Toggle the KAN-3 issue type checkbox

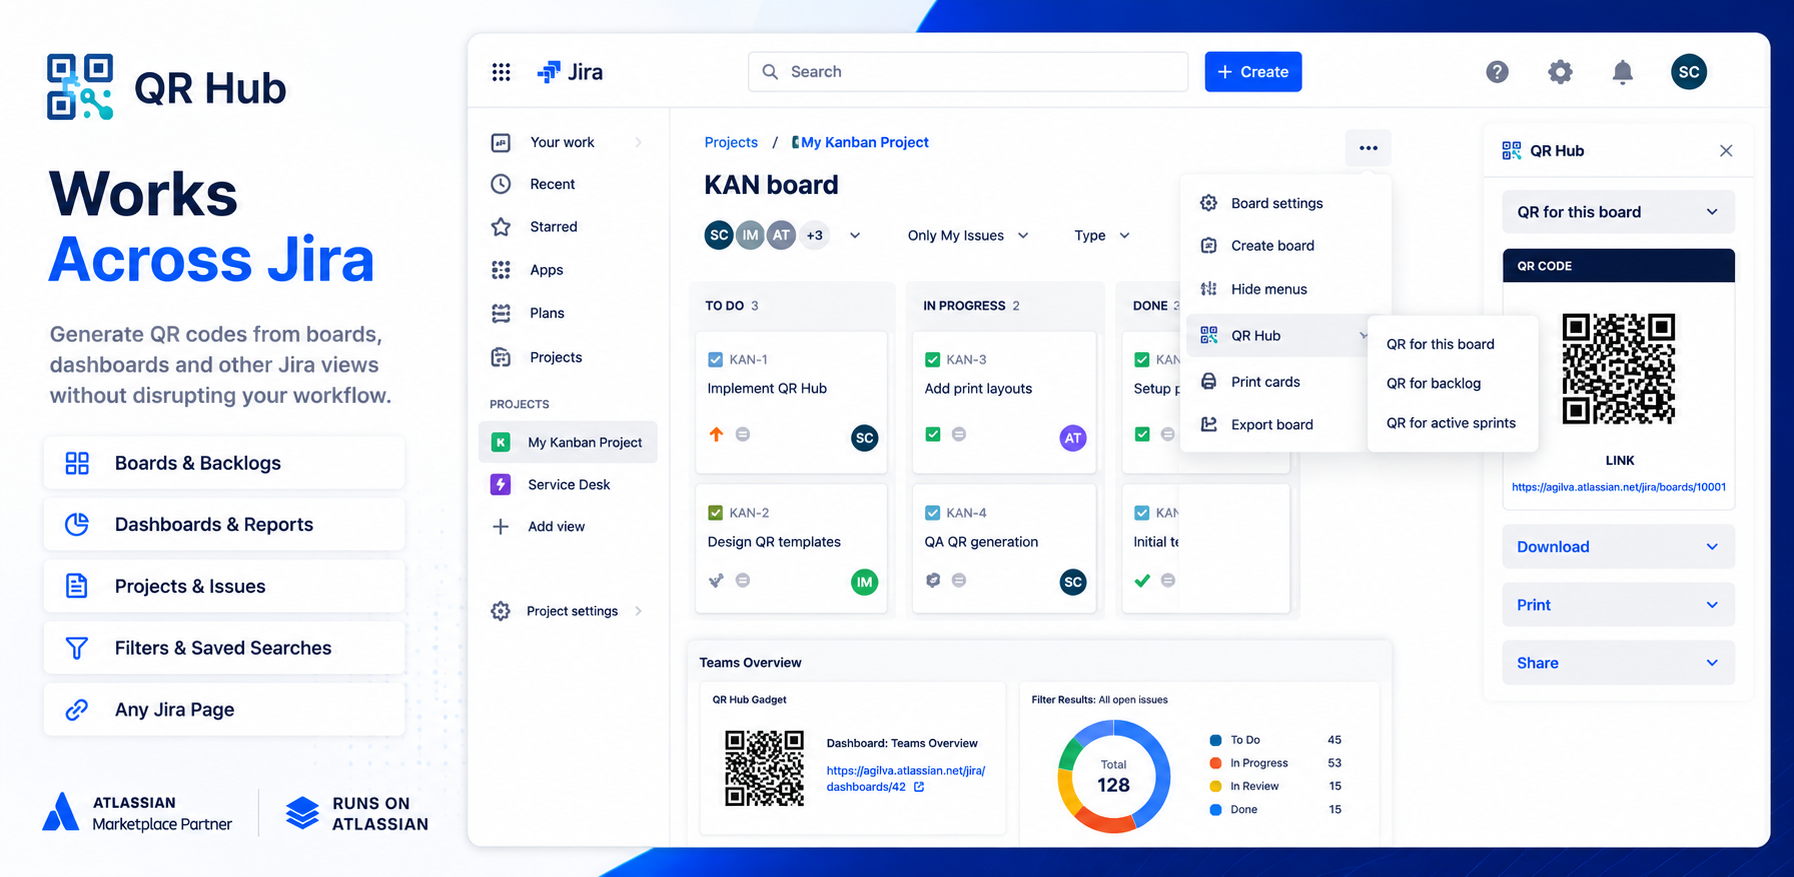933,359
